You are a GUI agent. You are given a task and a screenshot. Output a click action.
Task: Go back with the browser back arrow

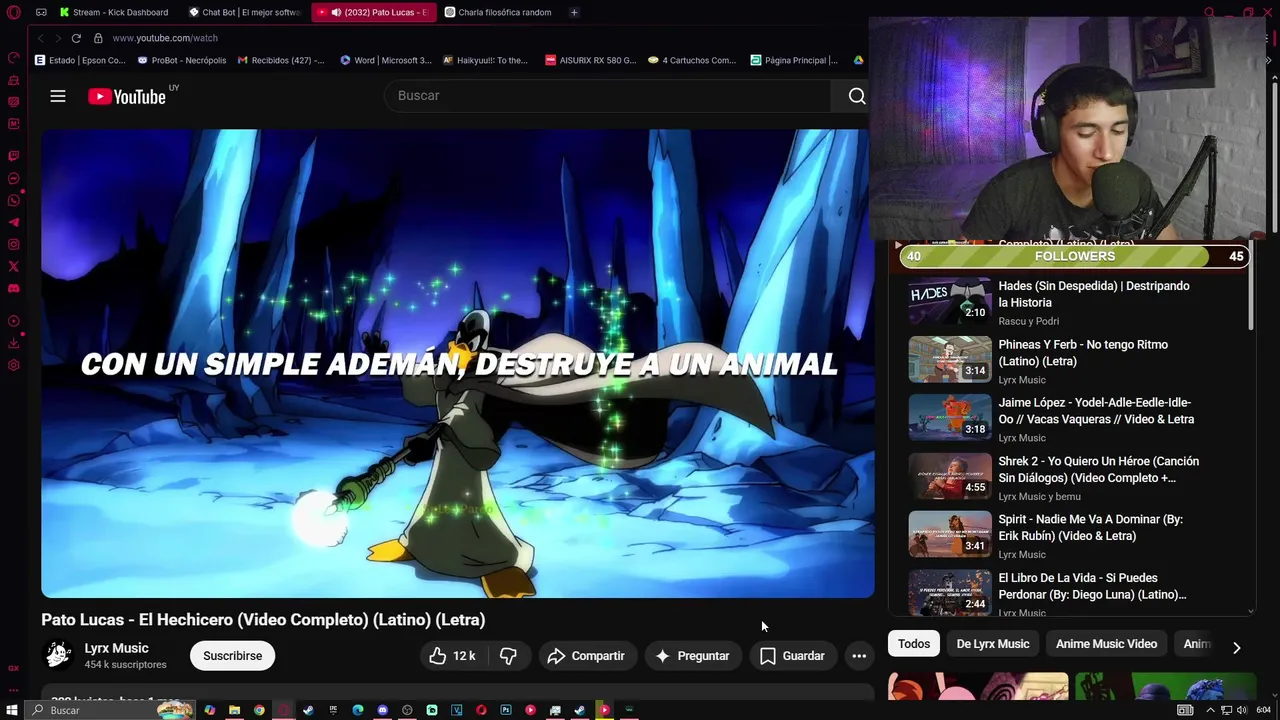pos(40,38)
